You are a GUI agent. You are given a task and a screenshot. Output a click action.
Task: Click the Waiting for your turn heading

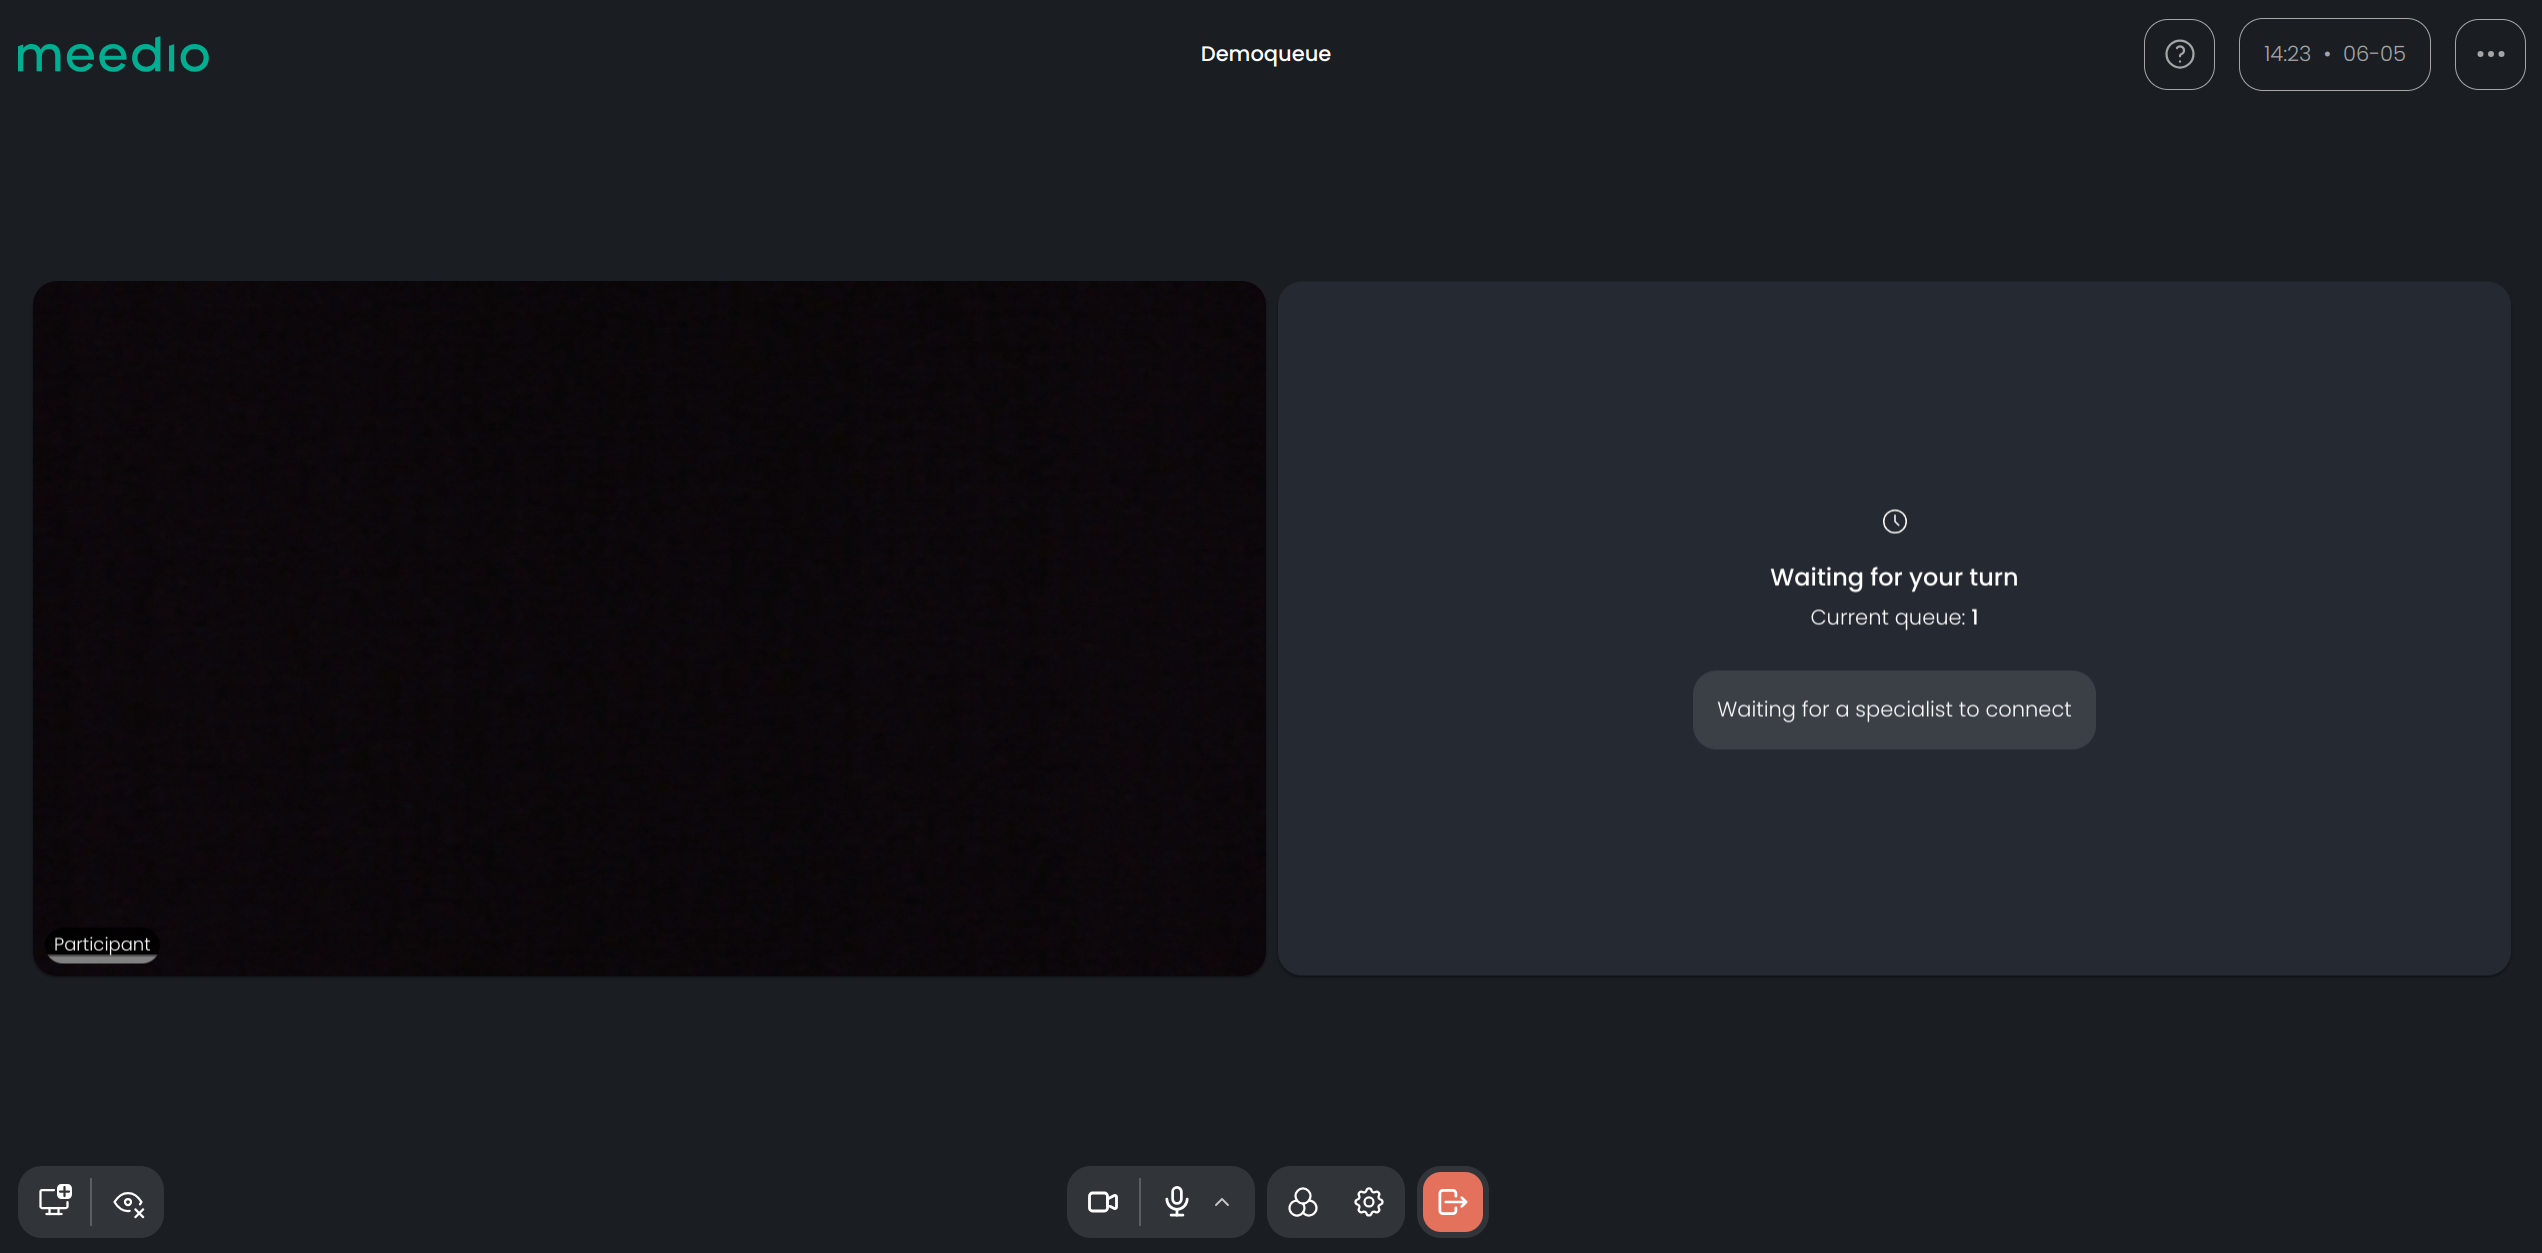(x=1894, y=577)
